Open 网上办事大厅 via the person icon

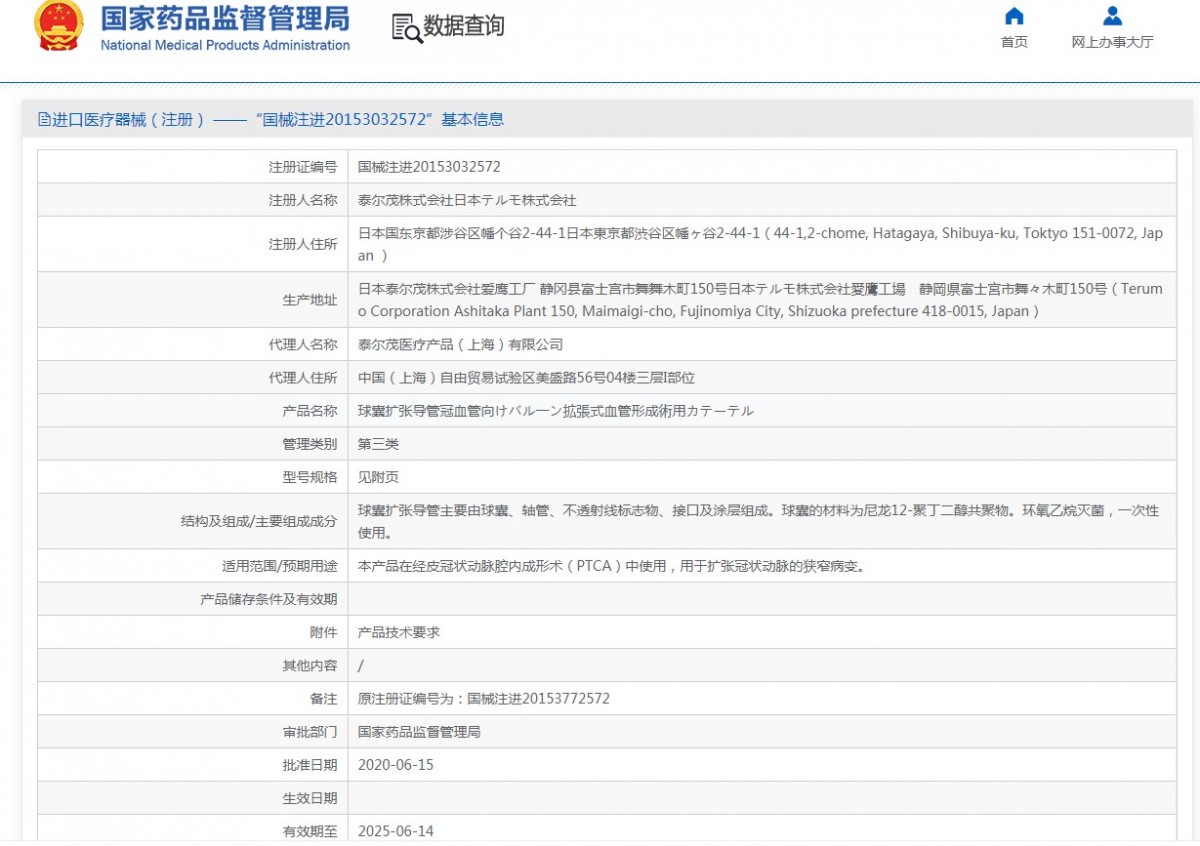pyautogui.click(x=1112, y=16)
